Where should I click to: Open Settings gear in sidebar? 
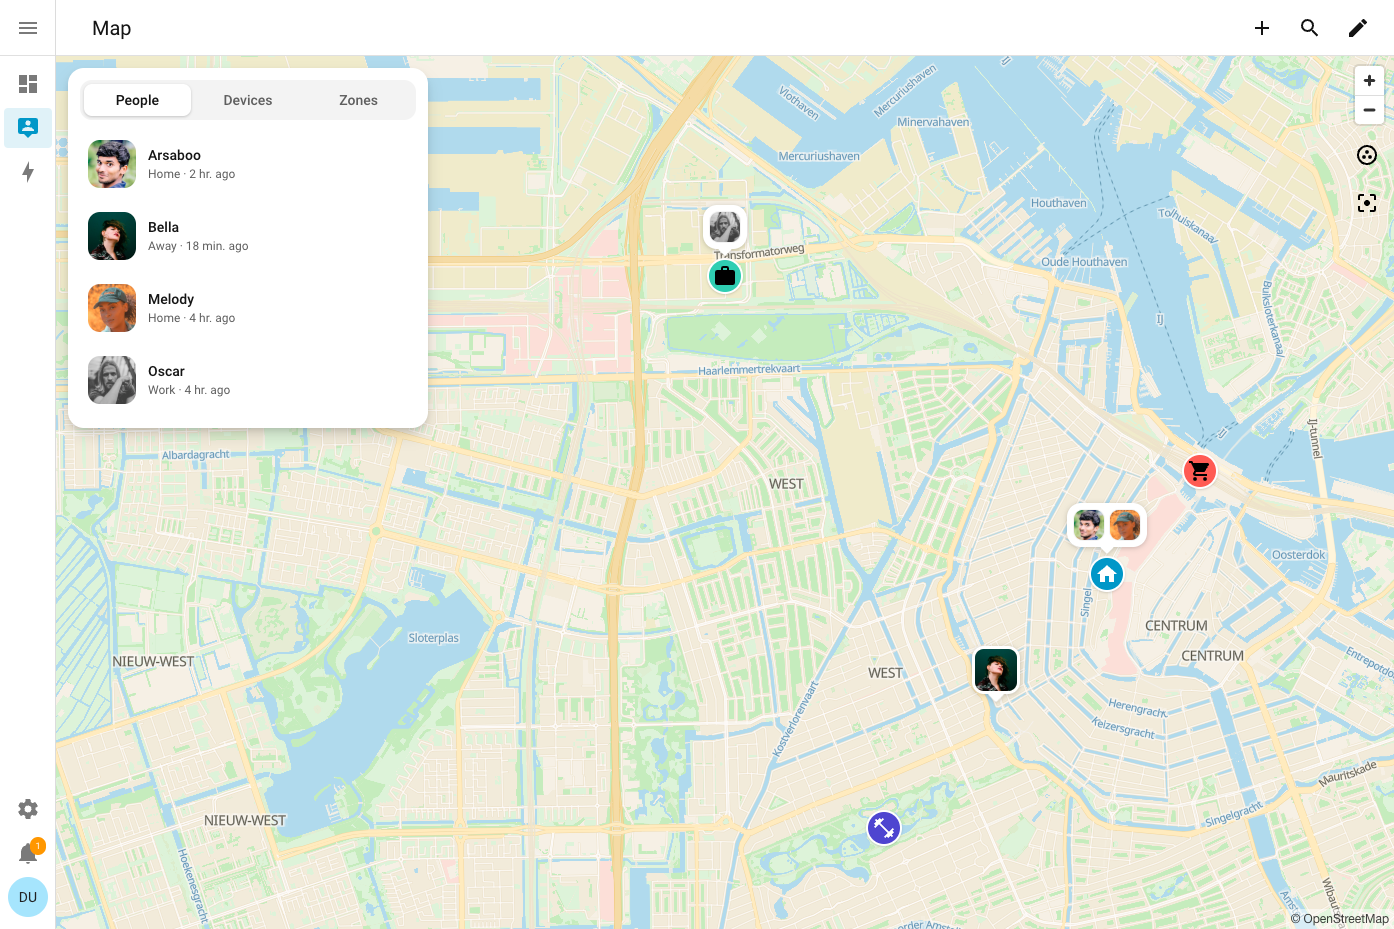coord(28,809)
